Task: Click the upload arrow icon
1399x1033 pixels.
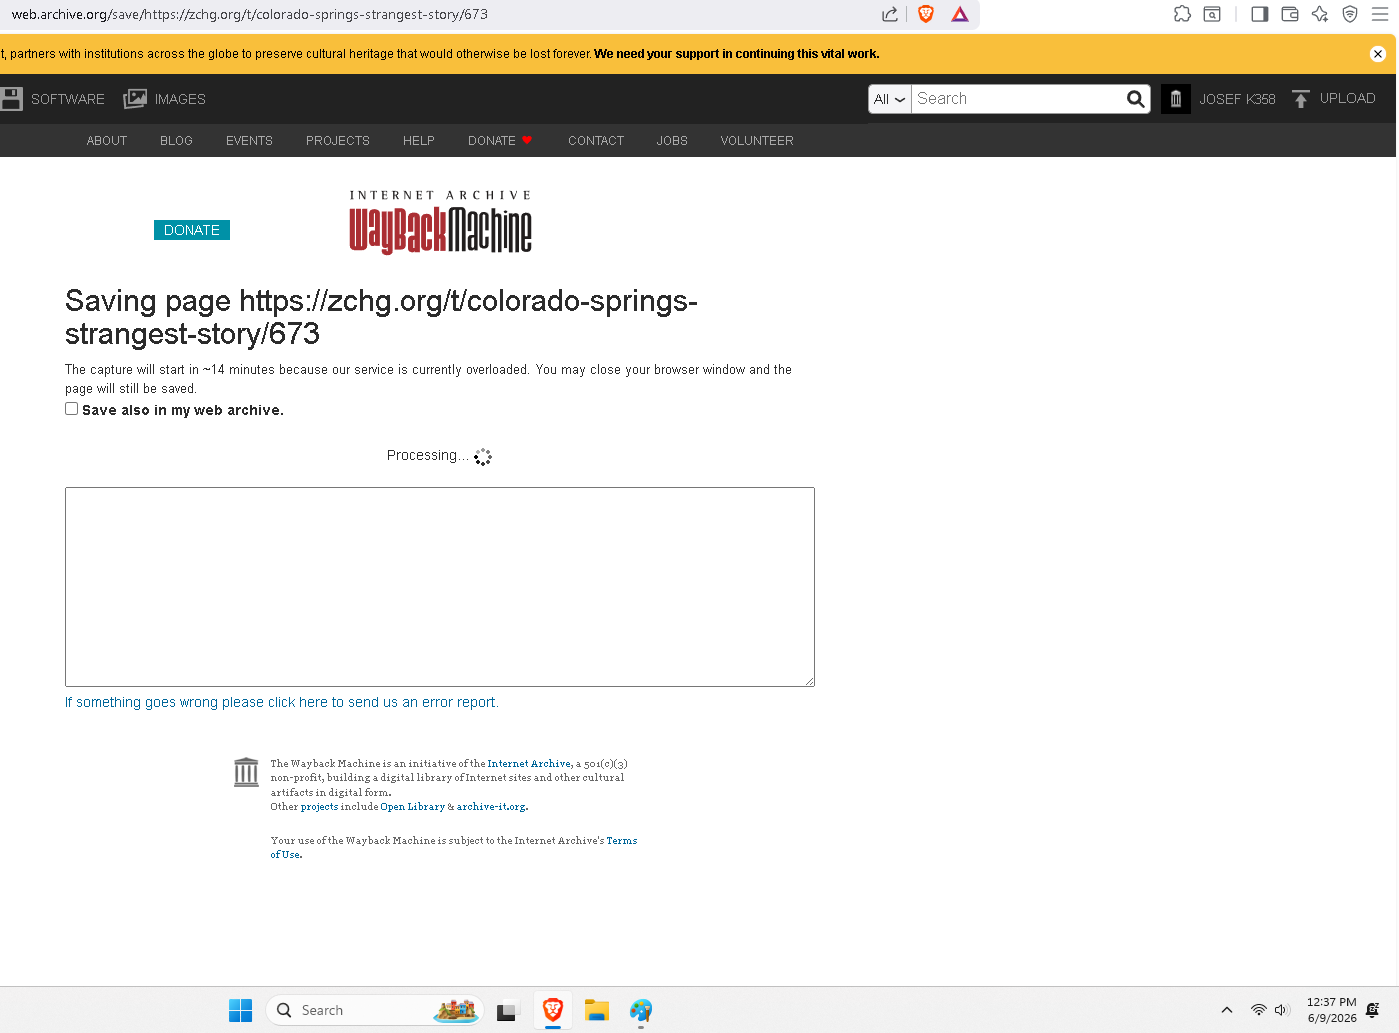Action: coord(1300,99)
